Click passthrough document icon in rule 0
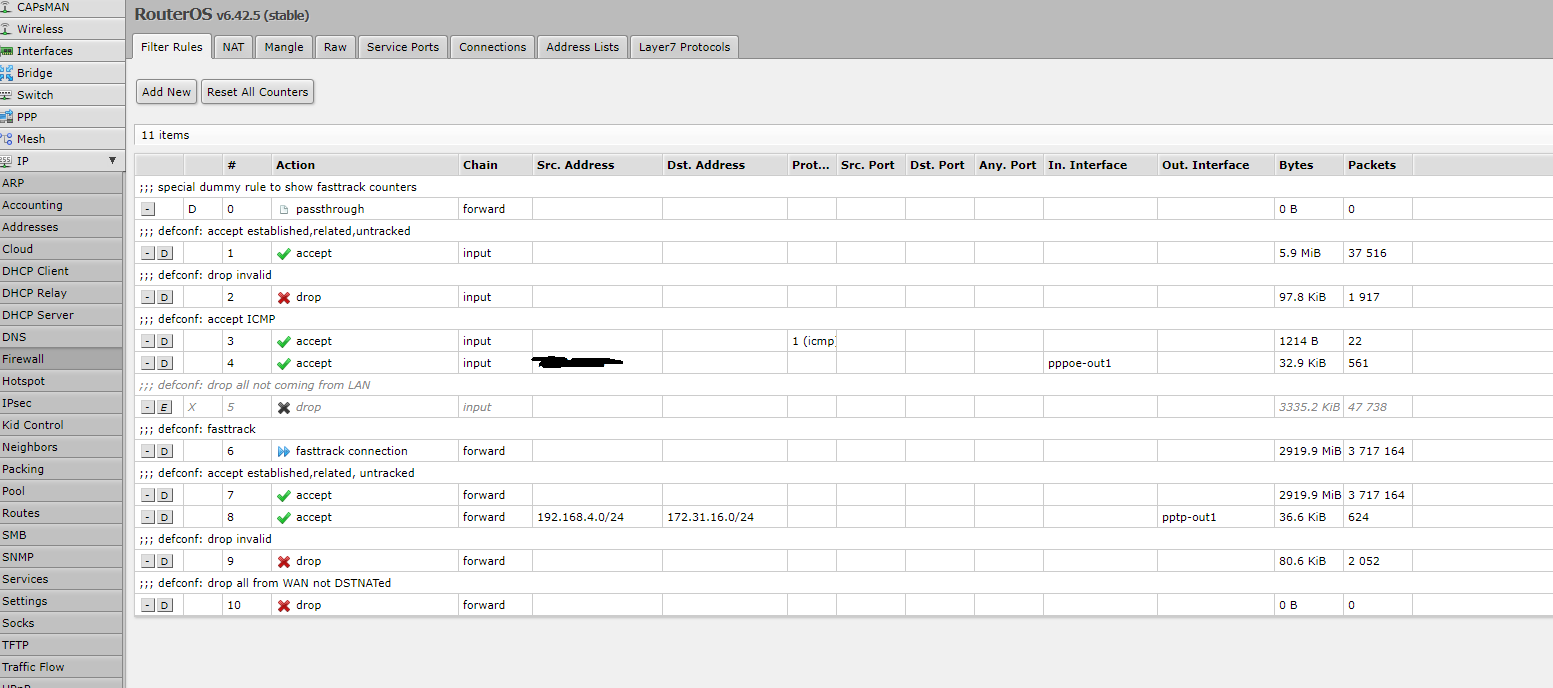Image resolution: width=1553 pixels, height=688 pixels. pyautogui.click(x=284, y=209)
